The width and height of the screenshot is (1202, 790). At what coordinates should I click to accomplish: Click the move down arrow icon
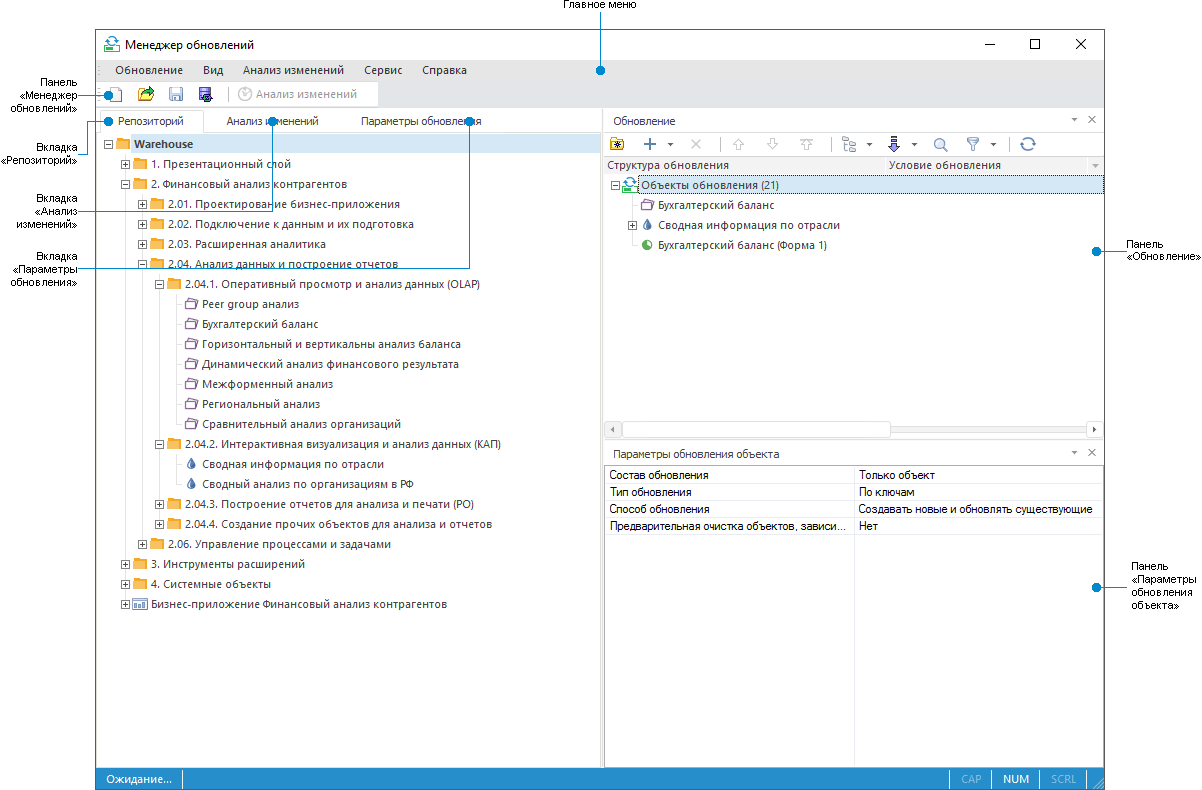point(772,144)
